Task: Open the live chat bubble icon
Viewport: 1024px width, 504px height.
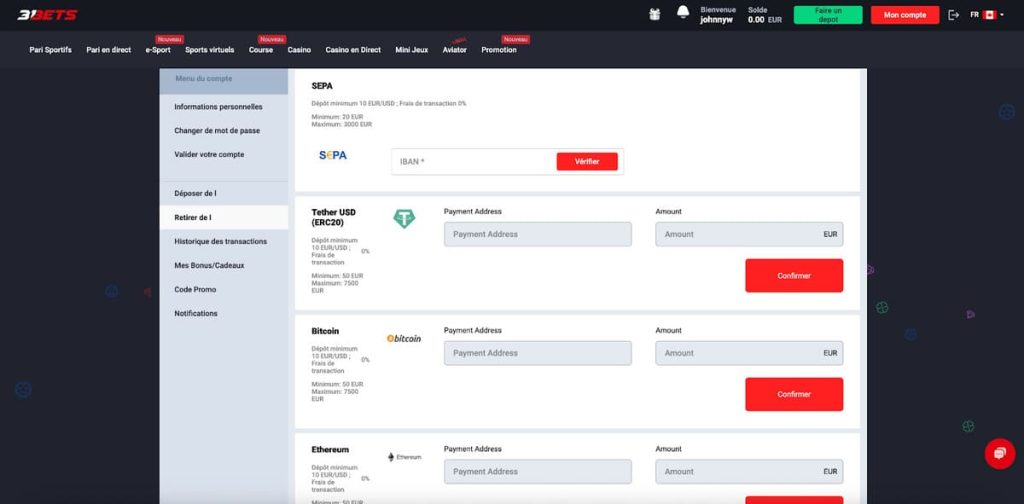Action: [x=1000, y=454]
